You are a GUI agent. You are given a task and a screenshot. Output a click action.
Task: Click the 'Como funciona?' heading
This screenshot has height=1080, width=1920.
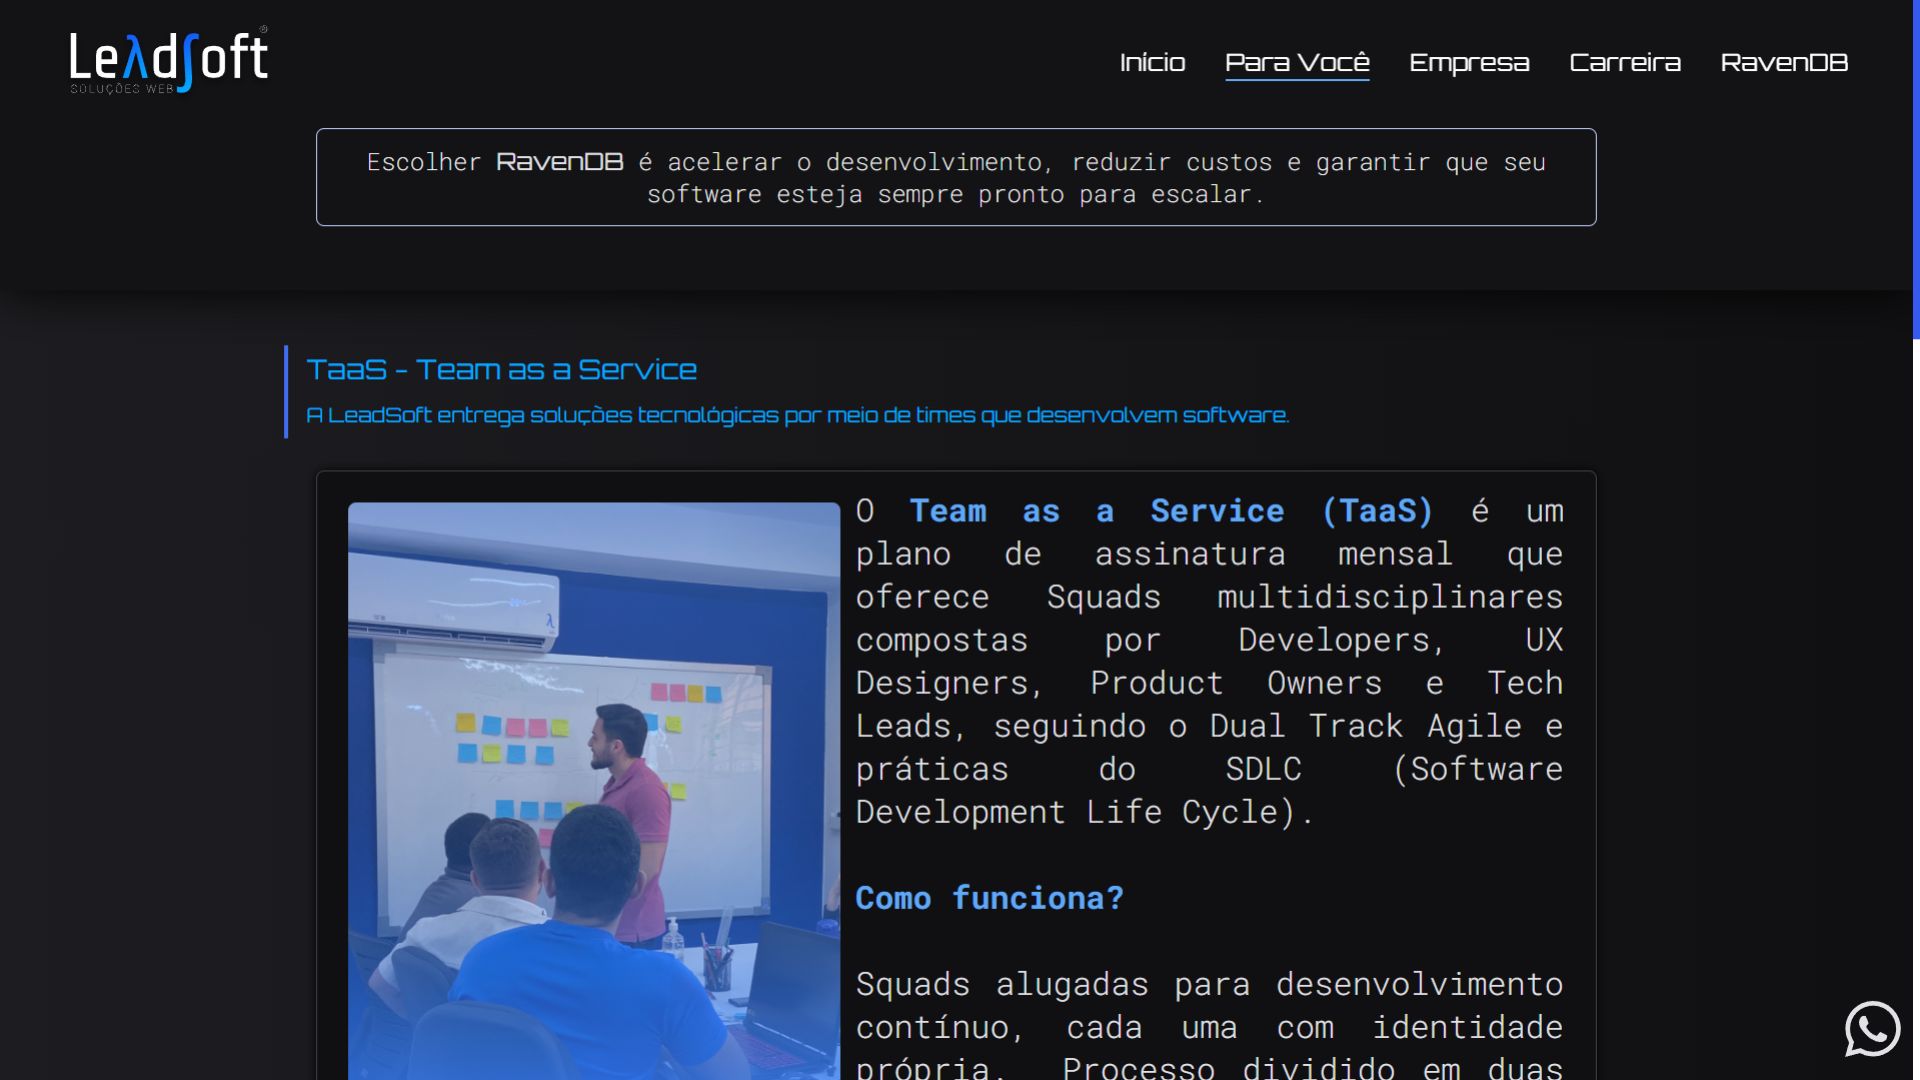point(989,898)
